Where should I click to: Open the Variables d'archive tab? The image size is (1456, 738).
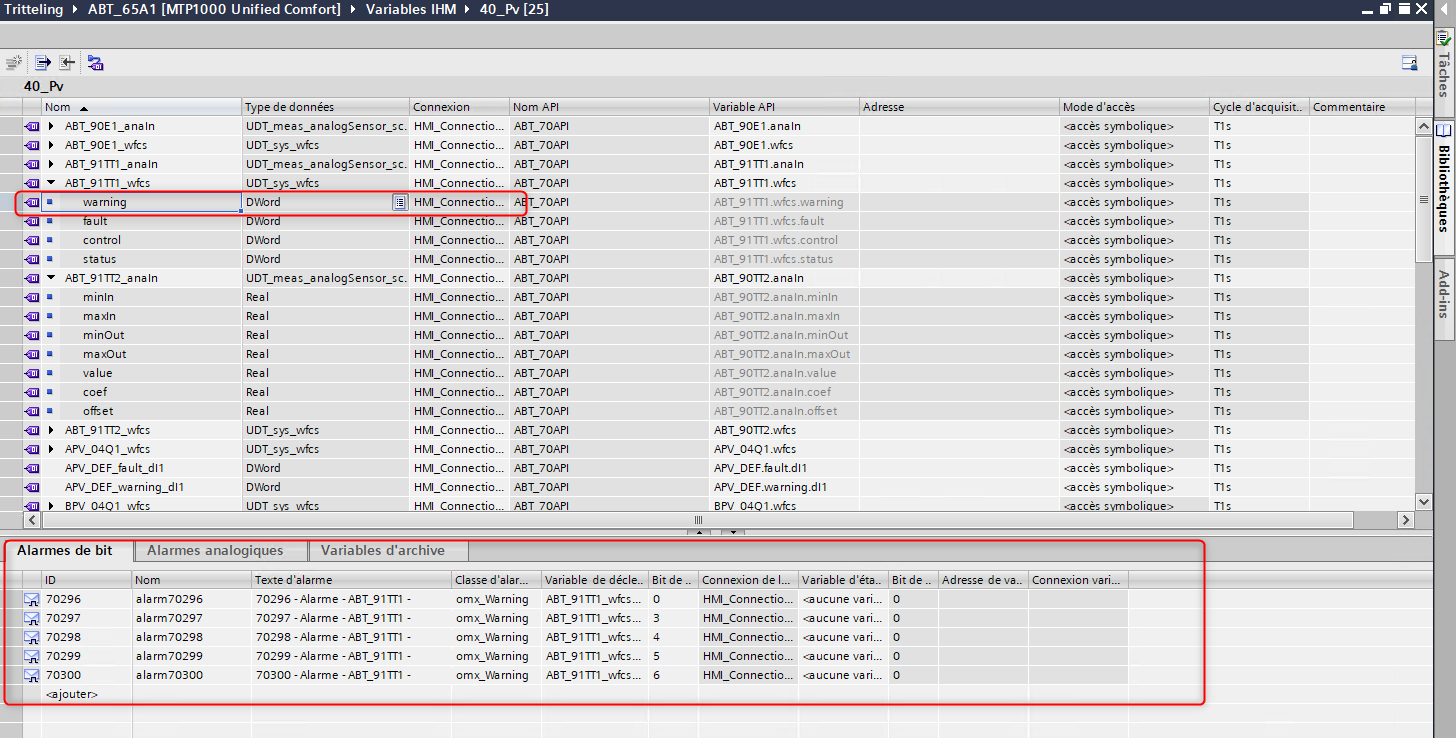coord(389,551)
